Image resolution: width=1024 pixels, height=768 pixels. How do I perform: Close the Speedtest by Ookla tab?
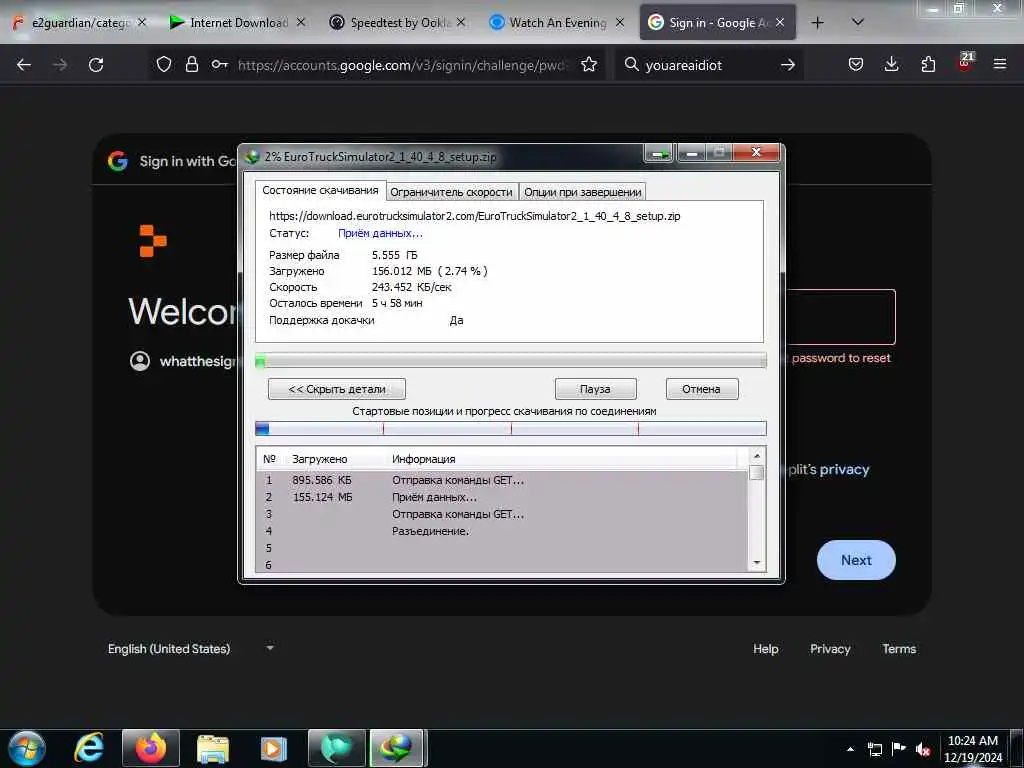pos(461,23)
